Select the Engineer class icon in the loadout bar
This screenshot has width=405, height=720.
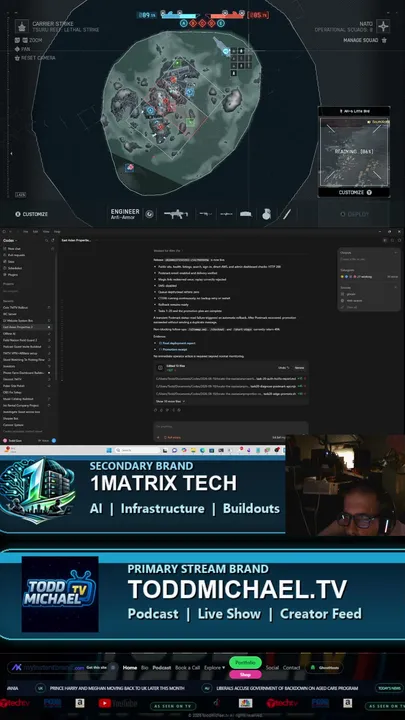tap(149, 214)
